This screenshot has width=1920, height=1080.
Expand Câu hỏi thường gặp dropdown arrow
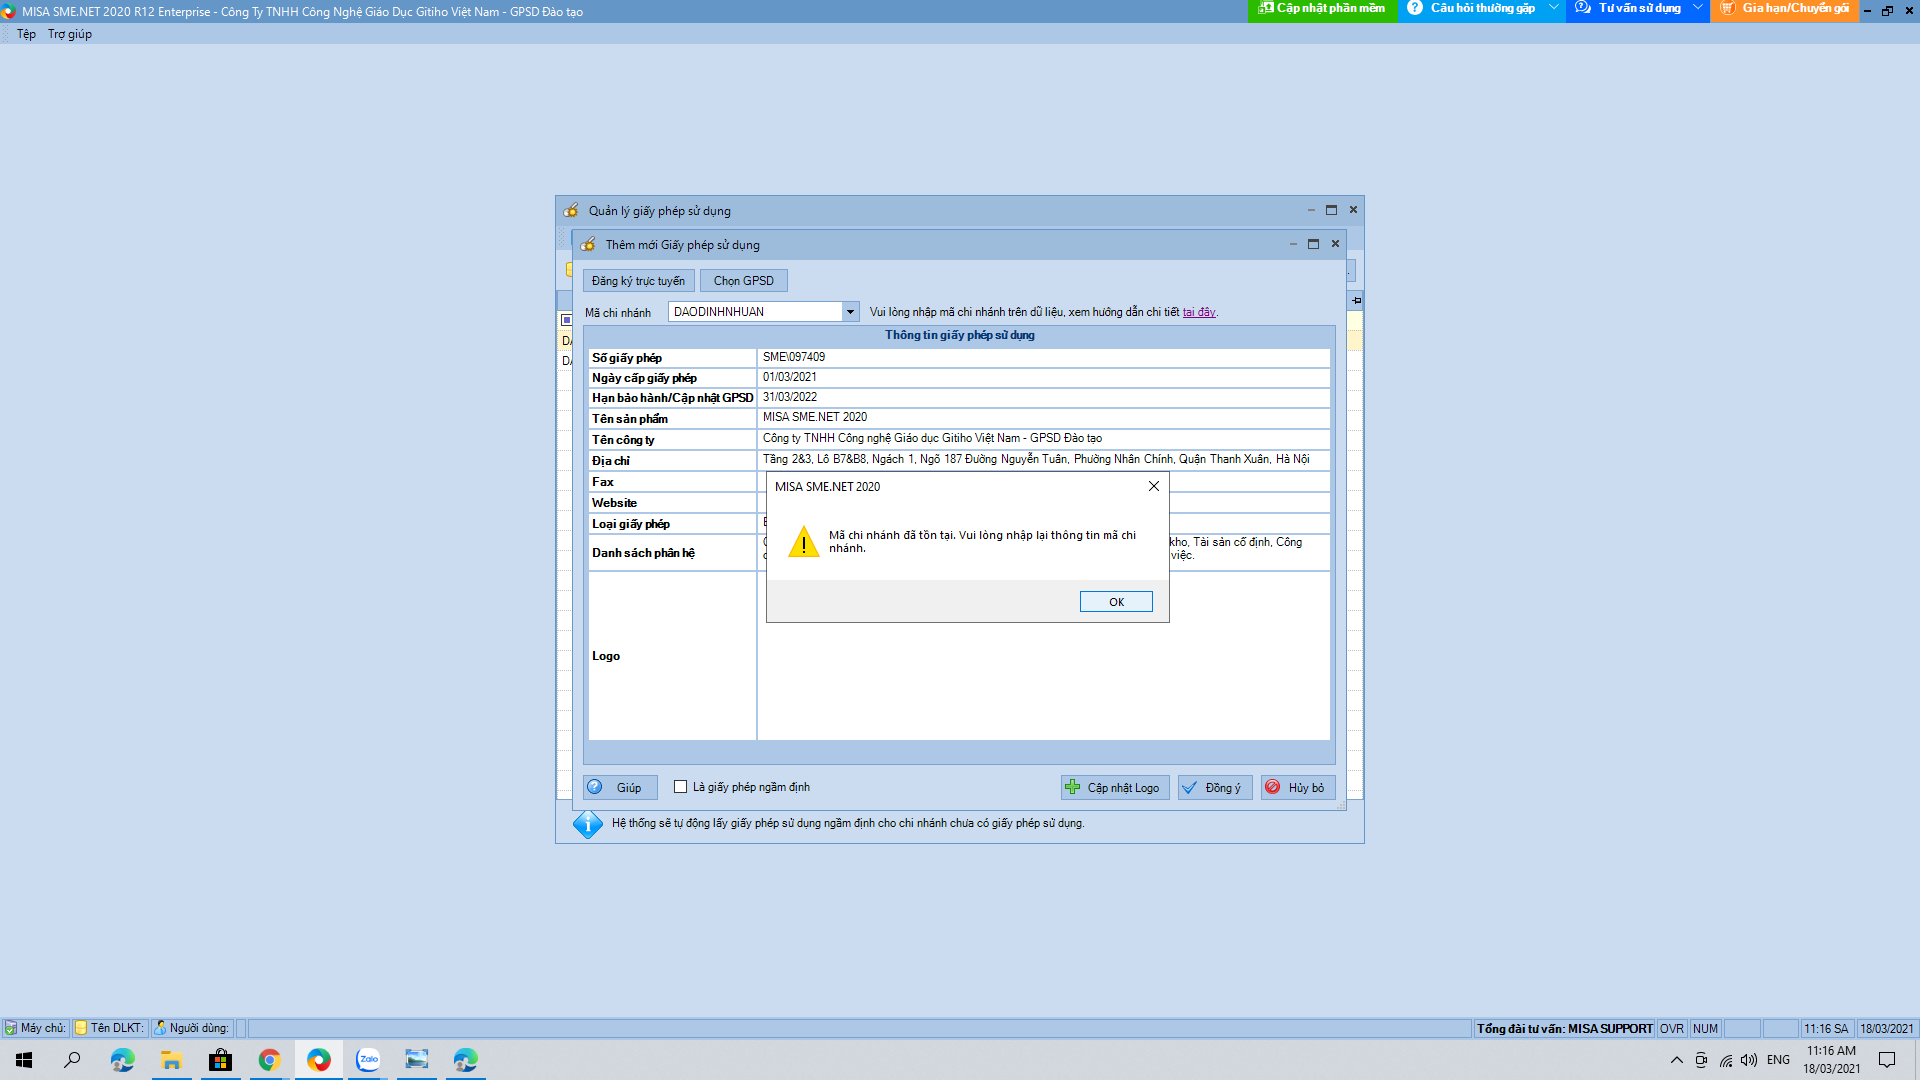pos(1553,8)
